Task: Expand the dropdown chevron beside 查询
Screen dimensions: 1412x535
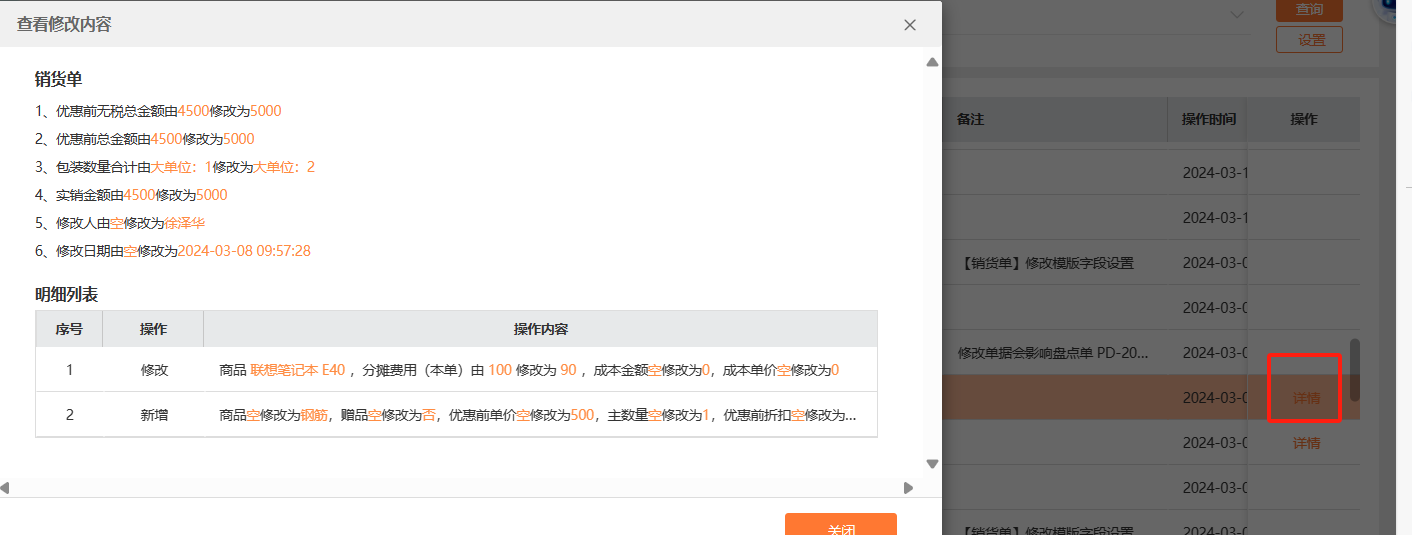Action: pyautogui.click(x=1237, y=14)
